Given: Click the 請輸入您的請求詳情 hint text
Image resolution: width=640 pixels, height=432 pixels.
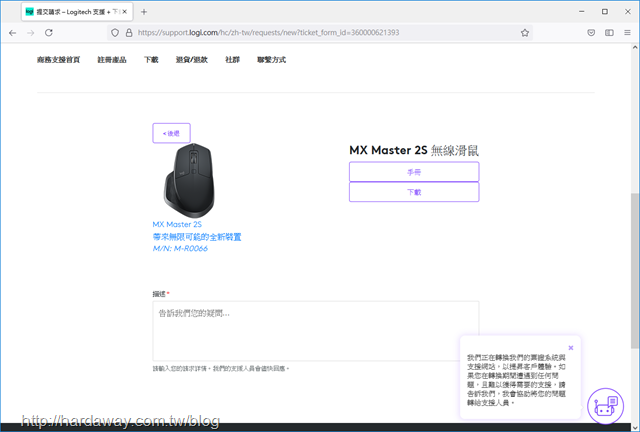Looking at the screenshot, I should point(221,369).
